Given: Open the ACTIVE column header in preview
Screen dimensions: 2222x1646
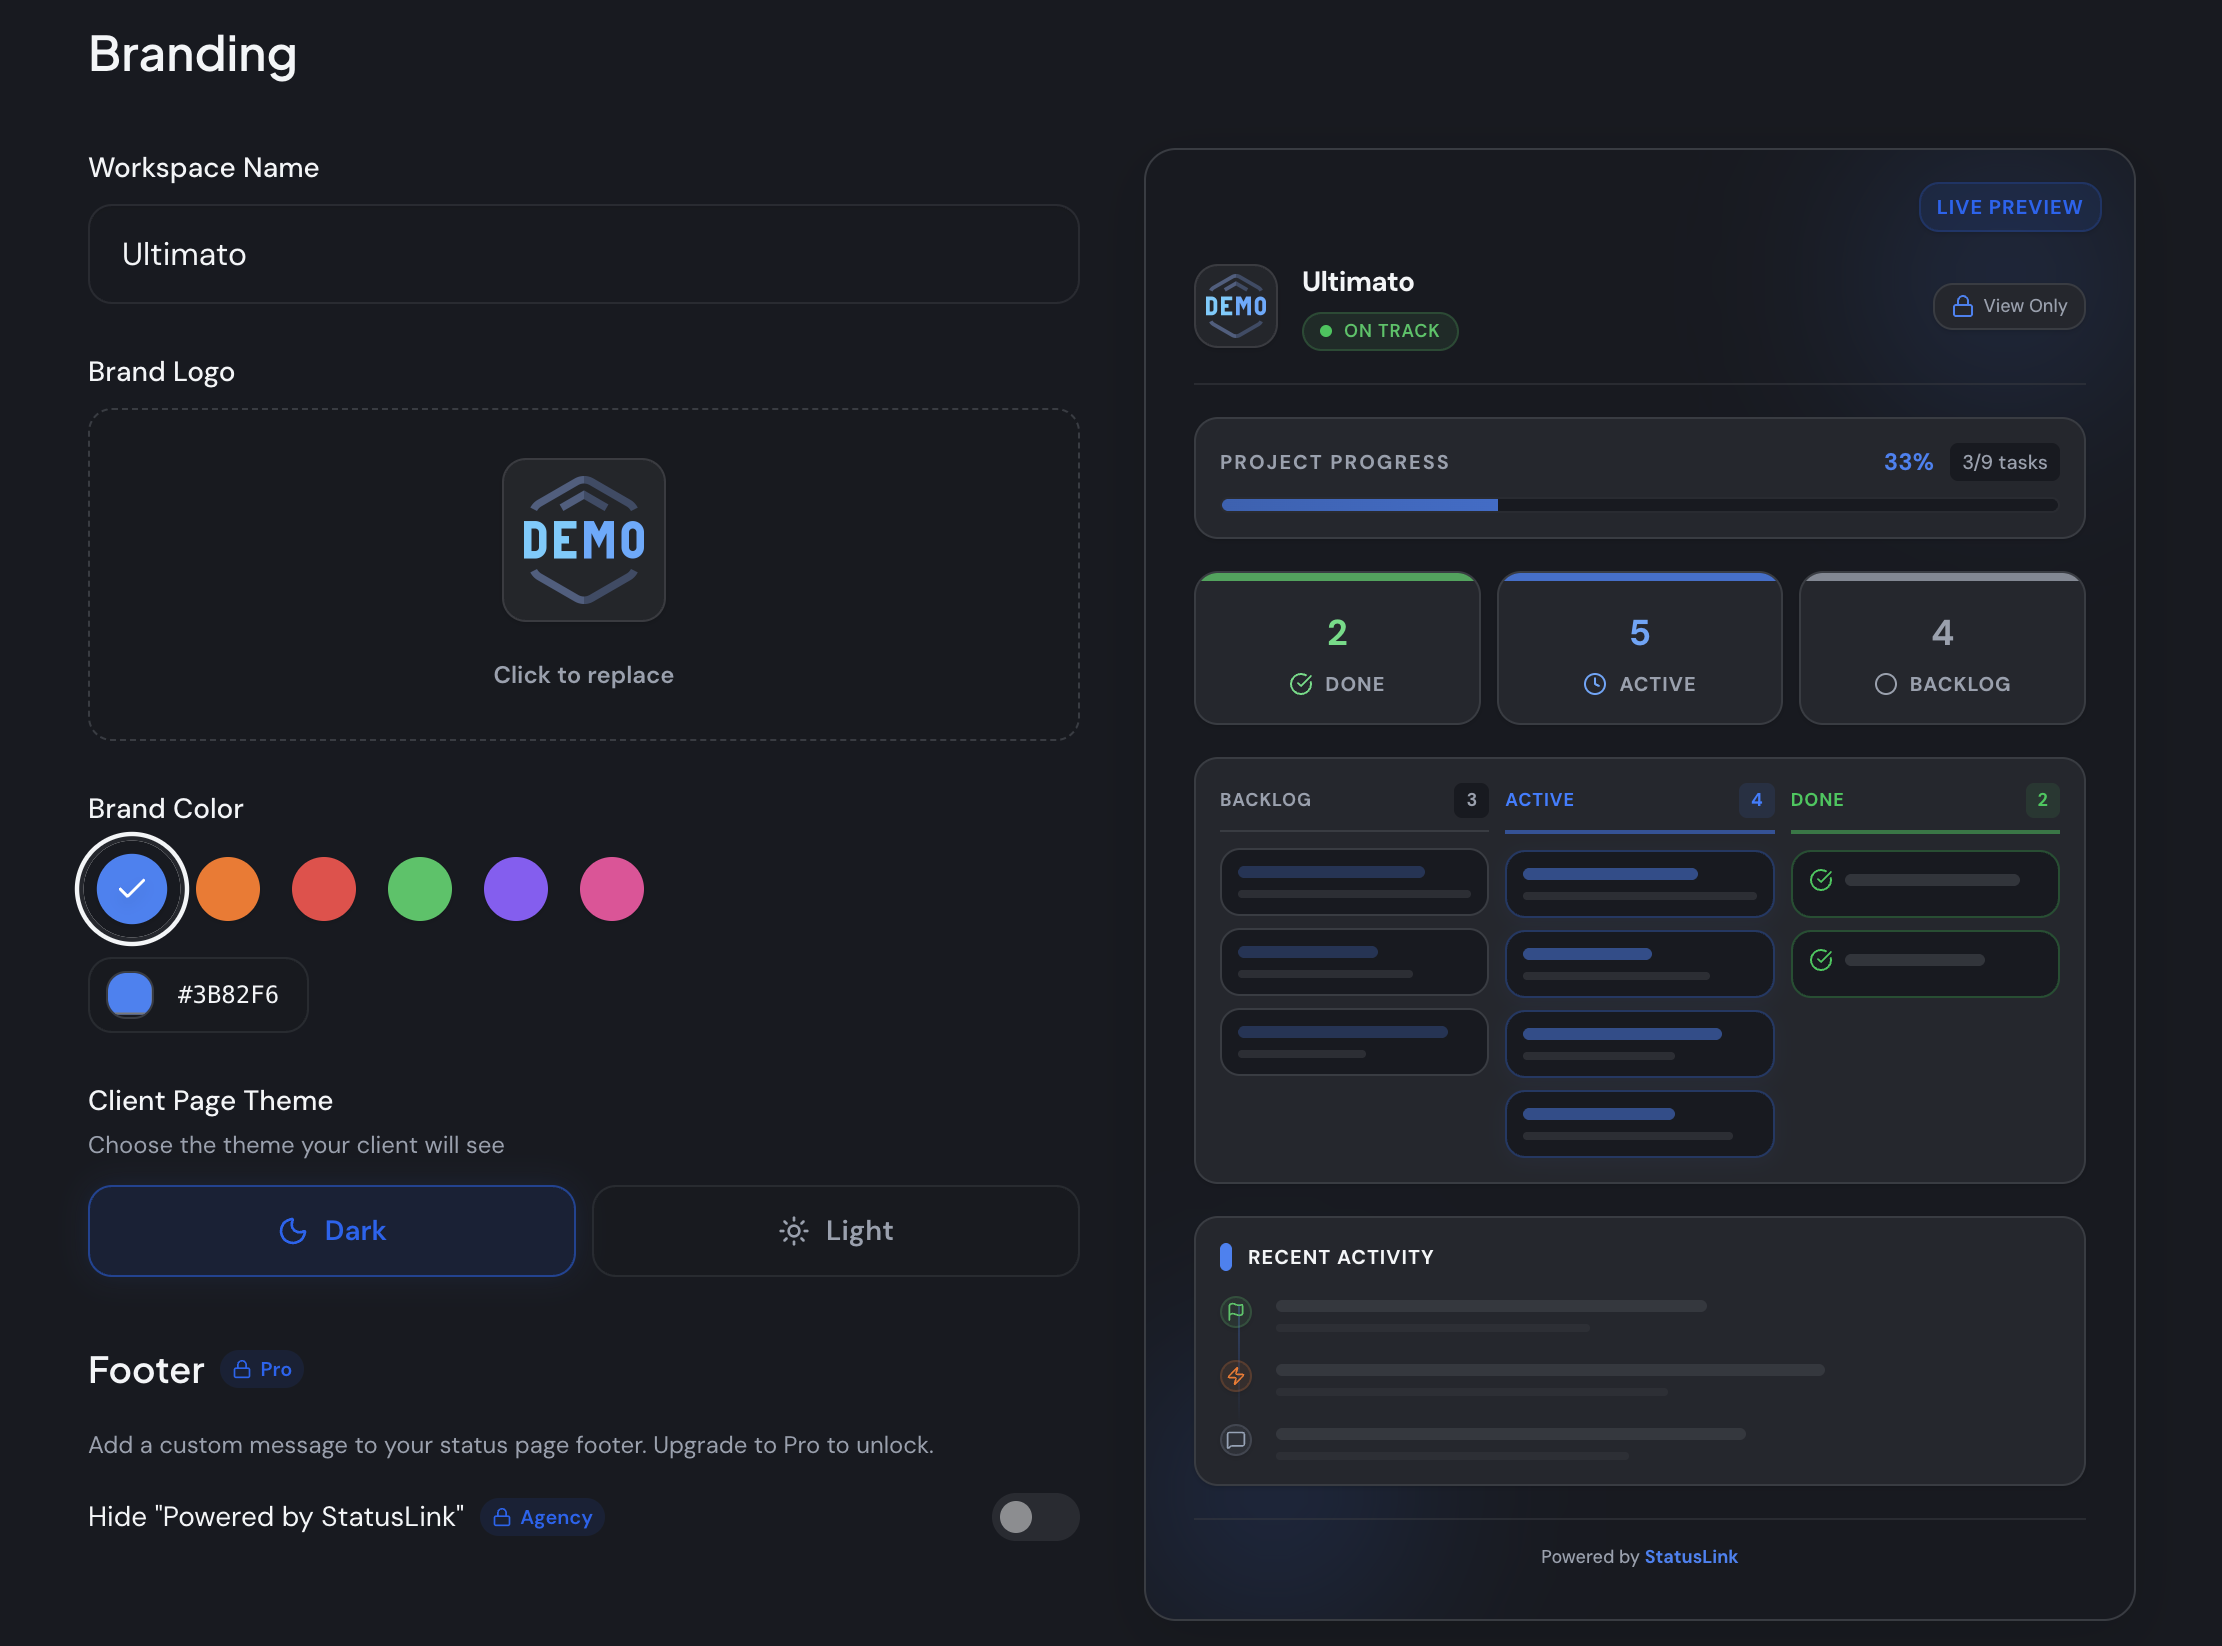Looking at the screenshot, I should (x=1640, y=800).
